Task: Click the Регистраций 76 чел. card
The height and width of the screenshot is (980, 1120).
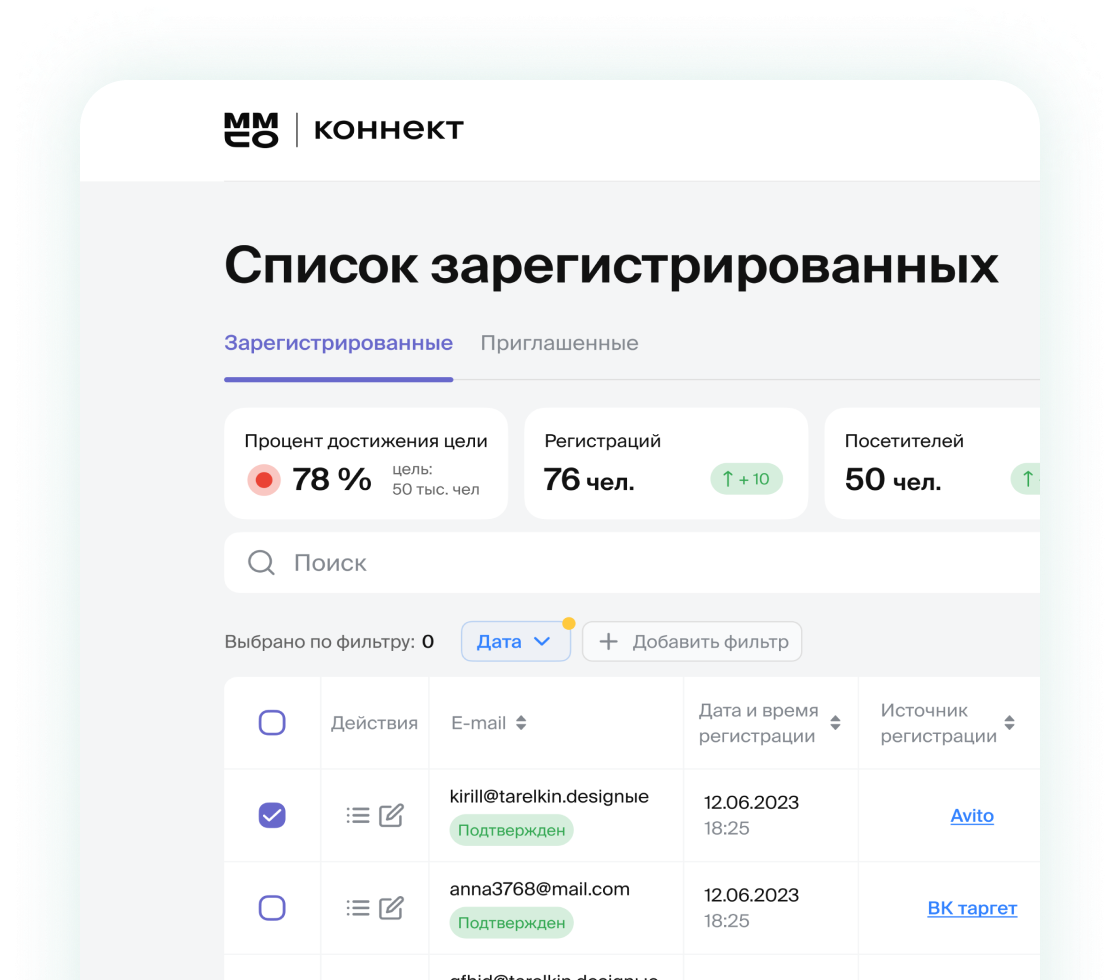Action: (x=666, y=464)
